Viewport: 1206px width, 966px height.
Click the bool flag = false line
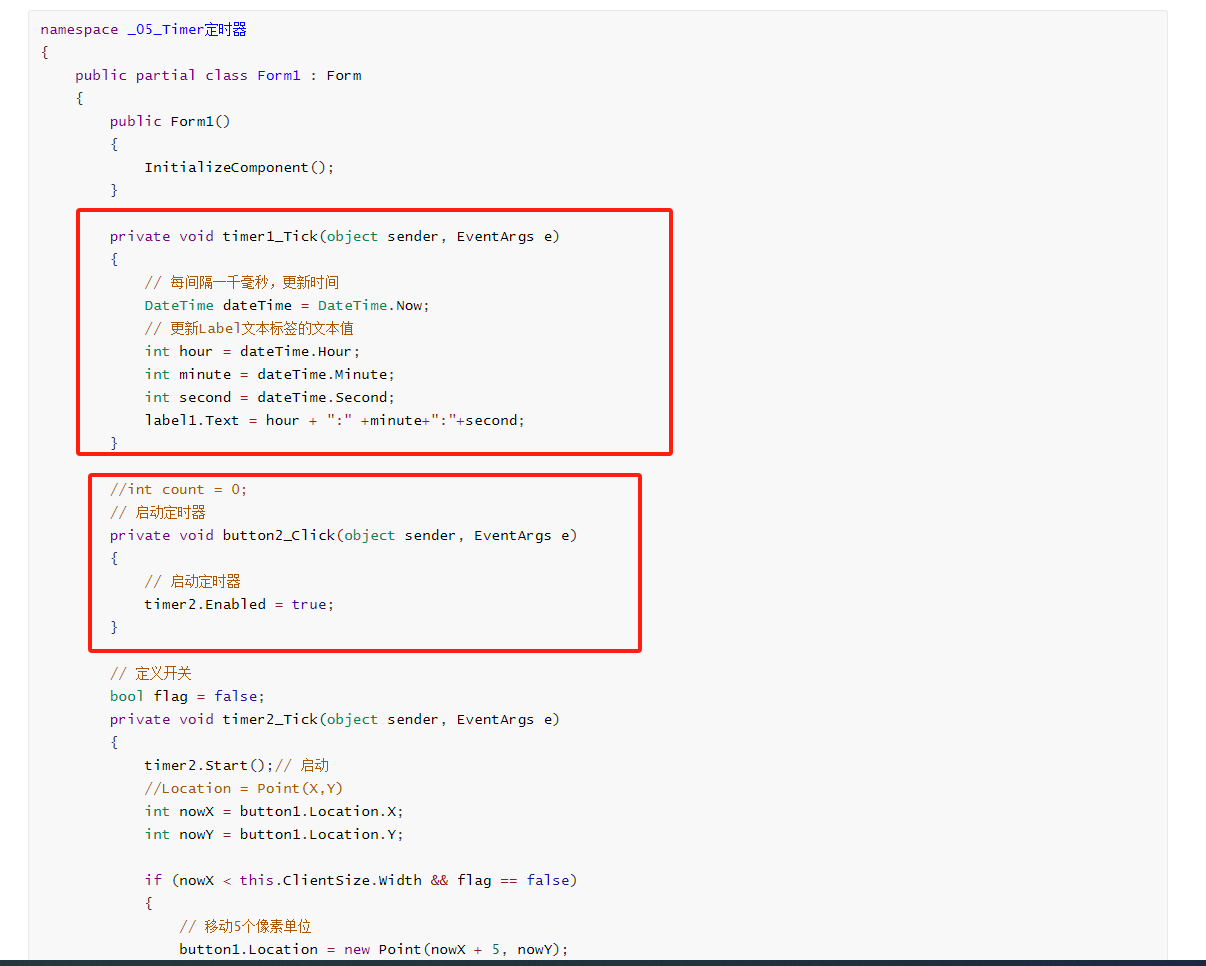(187, 696)
